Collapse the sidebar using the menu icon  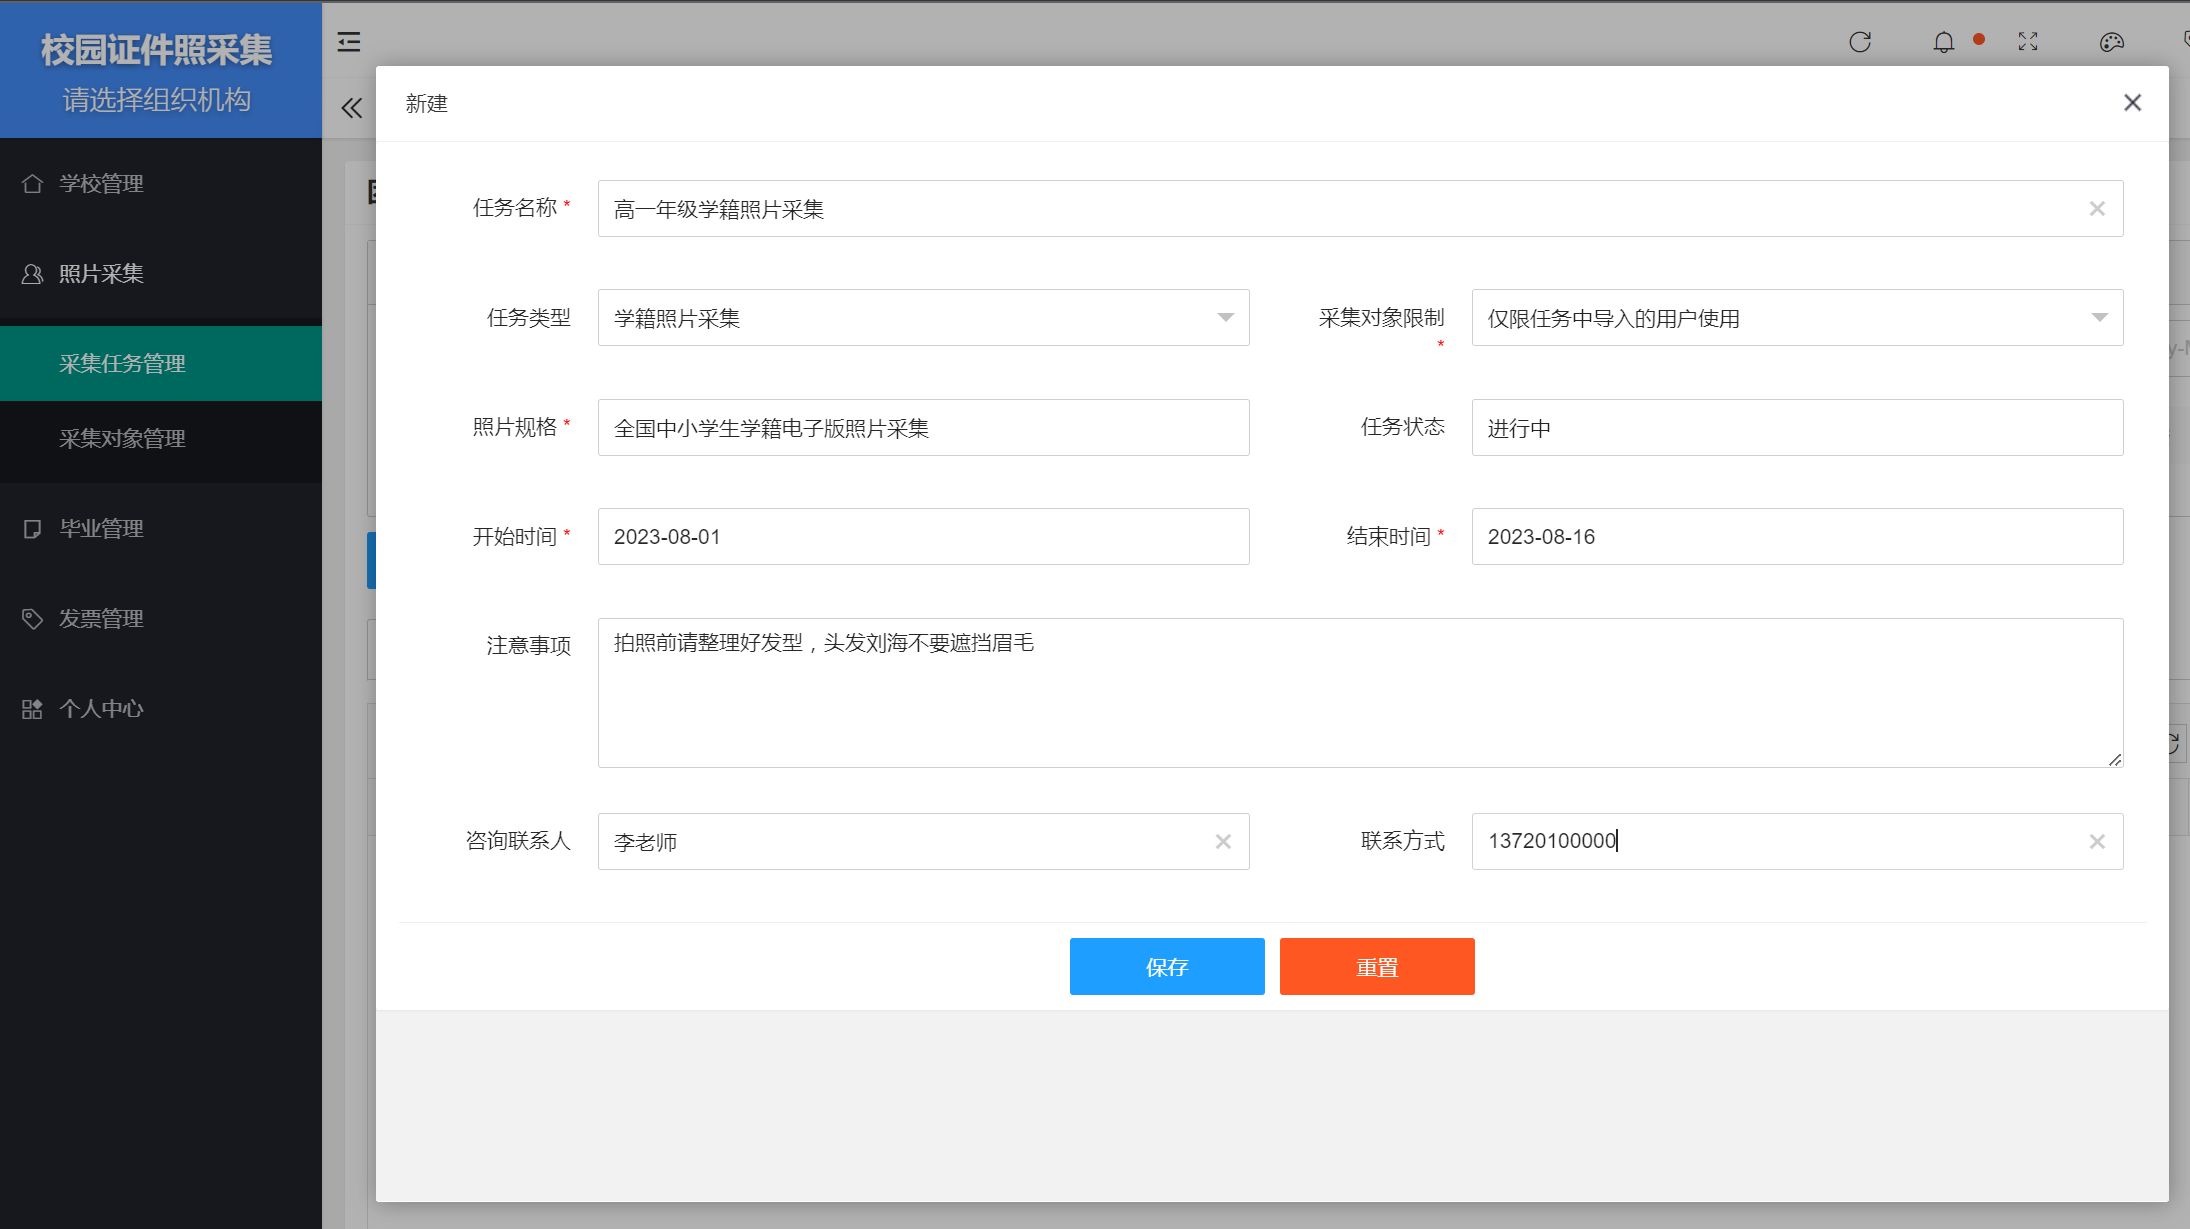coord(349,41)
